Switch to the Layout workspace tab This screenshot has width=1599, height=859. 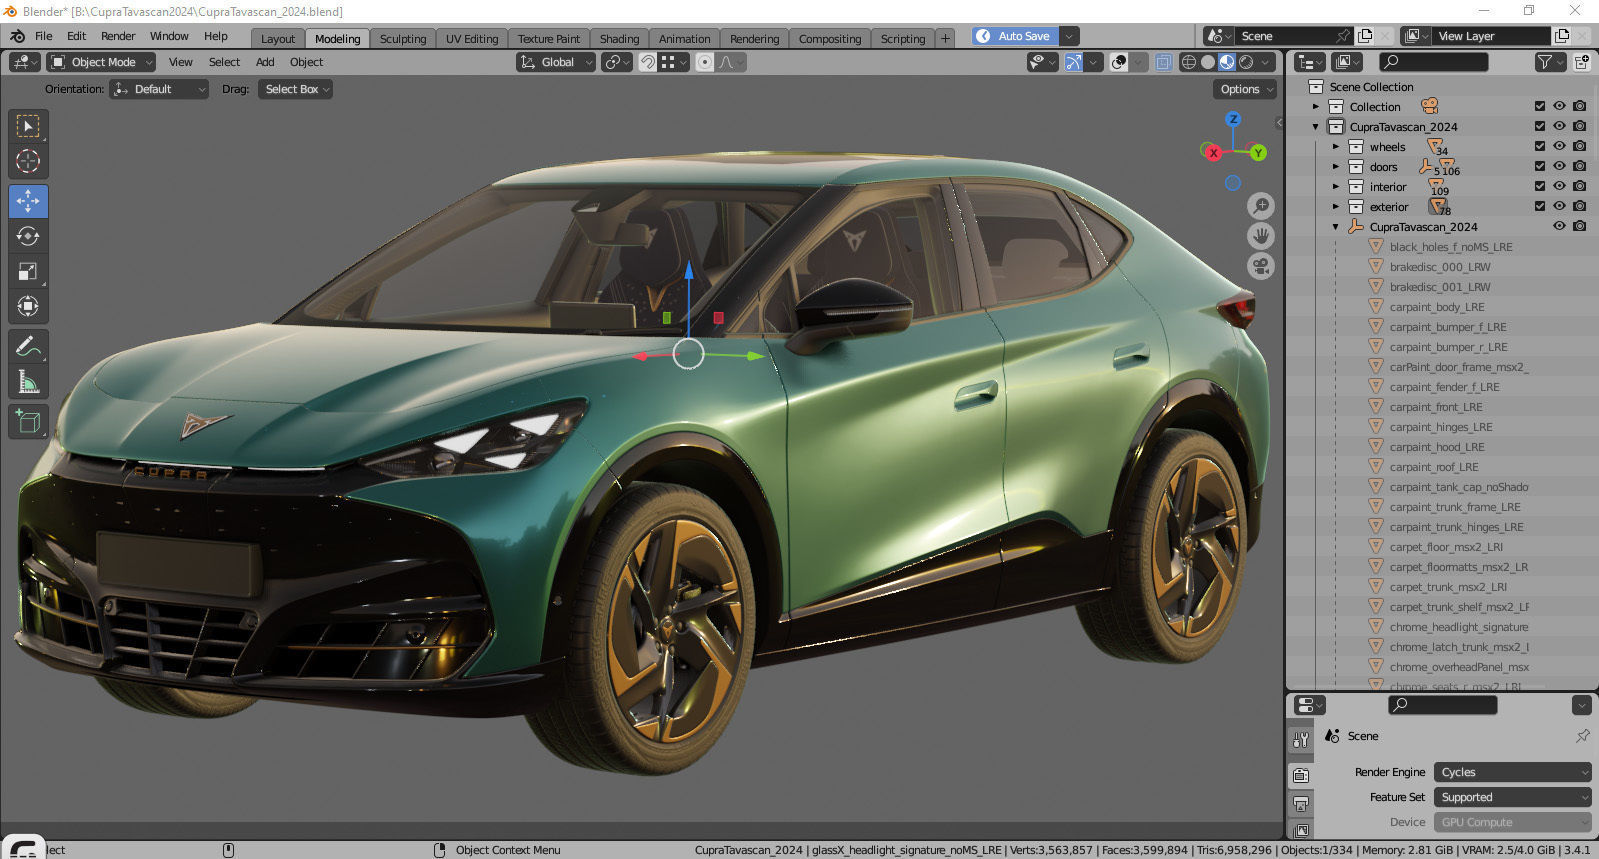(x=278, y=39)
